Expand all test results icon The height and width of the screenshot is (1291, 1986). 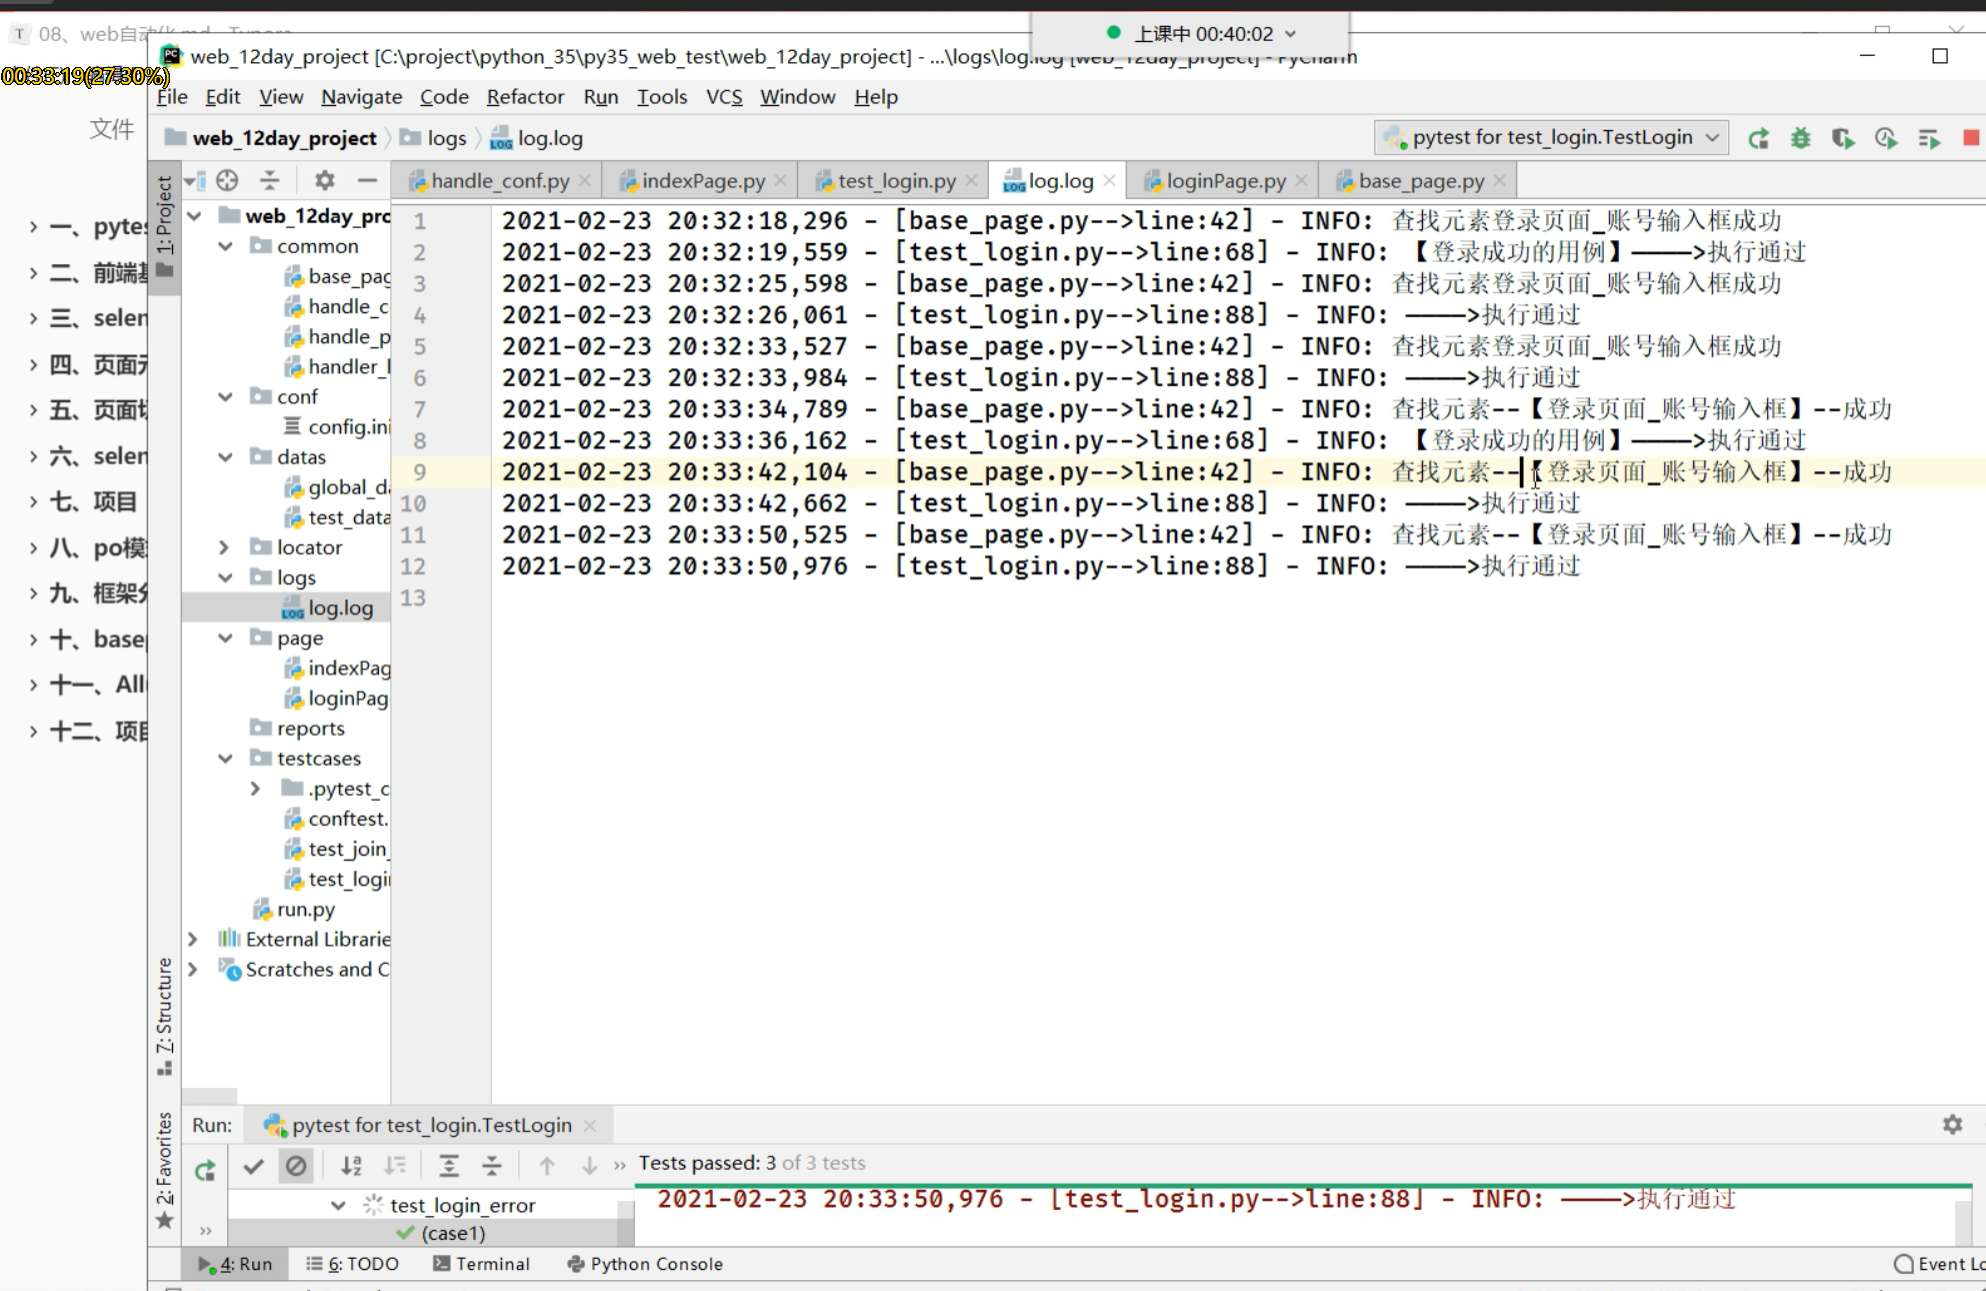(449, 1165)
